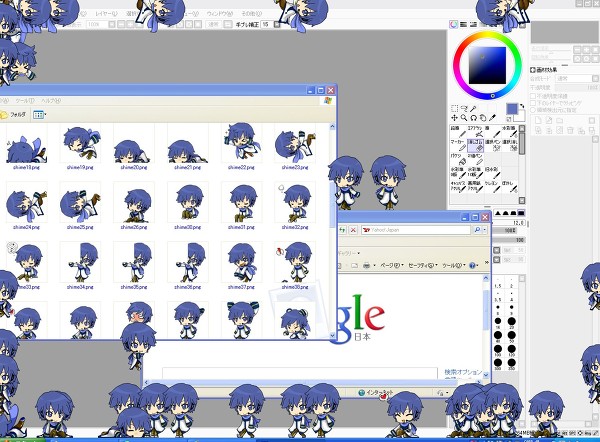Click the stop X button in Internet Explorer
Viewport: 600px width, 442px height.
tap(353, 230)
